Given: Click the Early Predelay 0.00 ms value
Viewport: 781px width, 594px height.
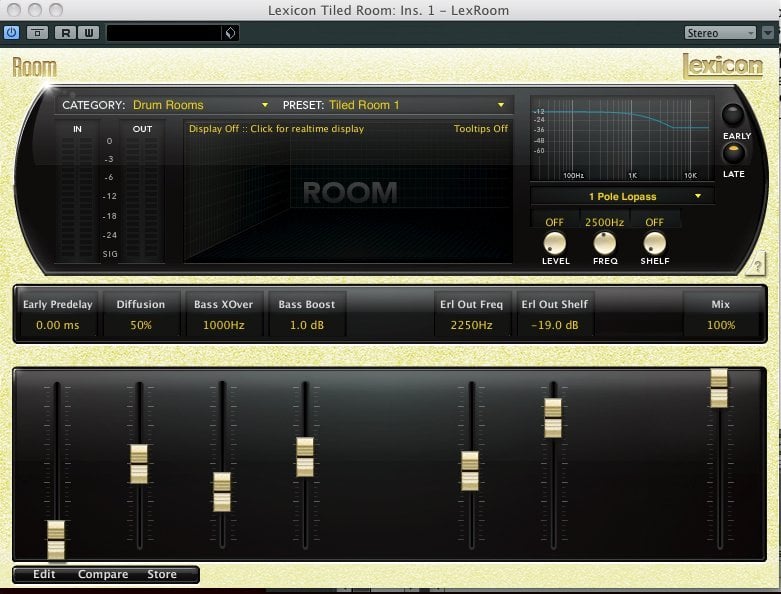Looking at the screenshot, I should (57, 325).
